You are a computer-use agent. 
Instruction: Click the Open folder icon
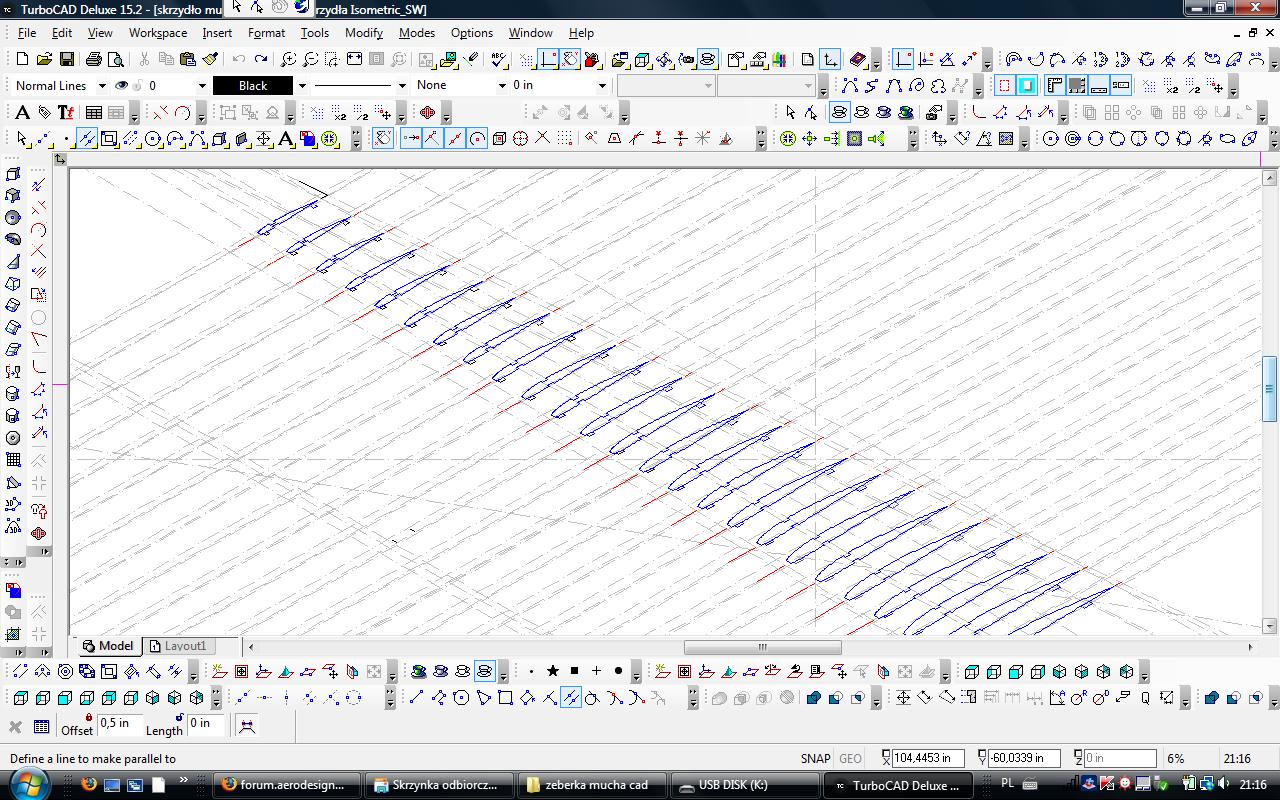tap(43, 60)
